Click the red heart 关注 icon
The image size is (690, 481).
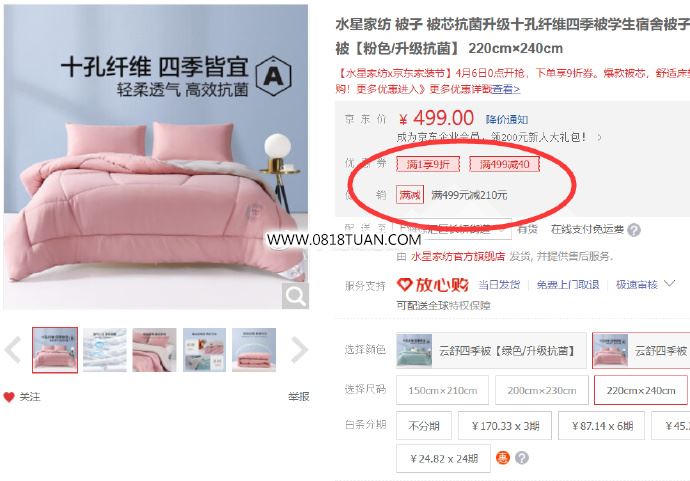[9, 397]
